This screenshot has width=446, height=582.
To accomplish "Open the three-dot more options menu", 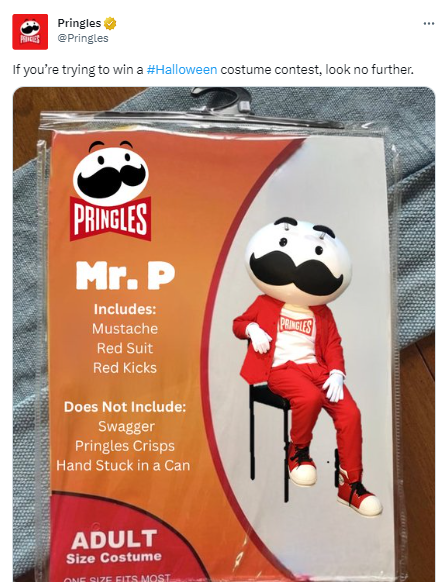I will tap(429, 23).
